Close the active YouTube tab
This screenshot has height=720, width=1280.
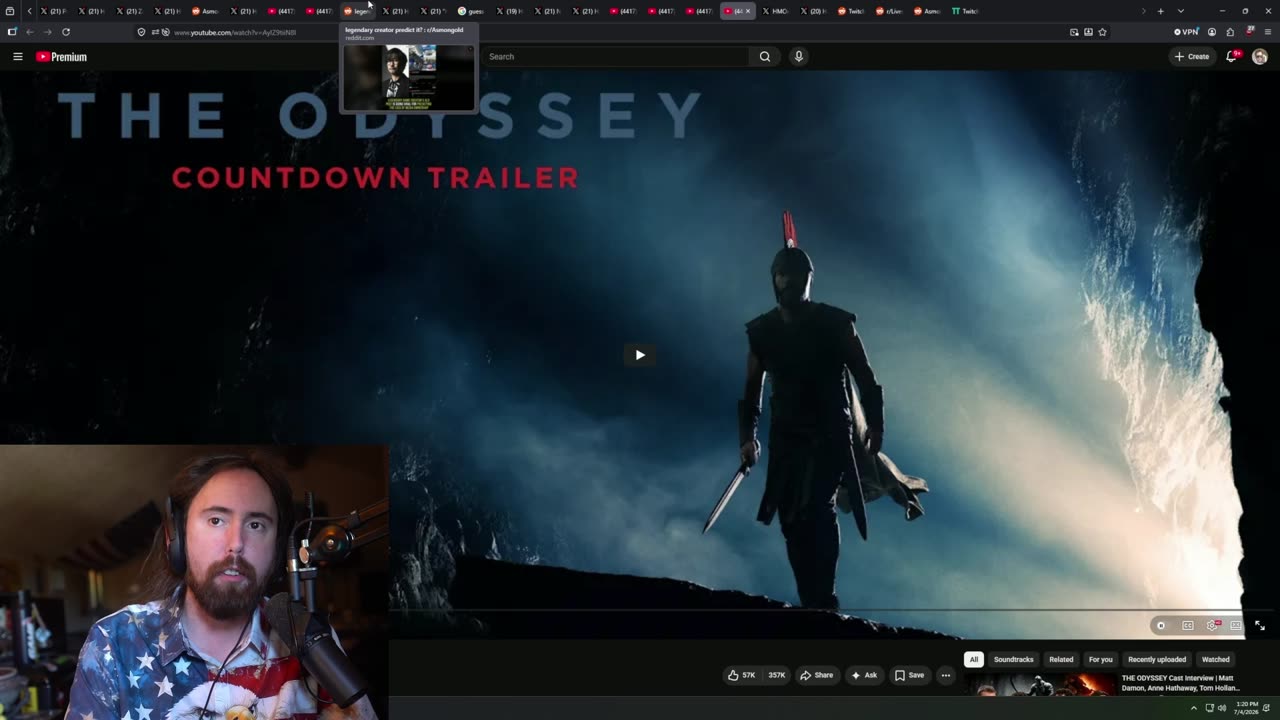[x=747, y=11]
